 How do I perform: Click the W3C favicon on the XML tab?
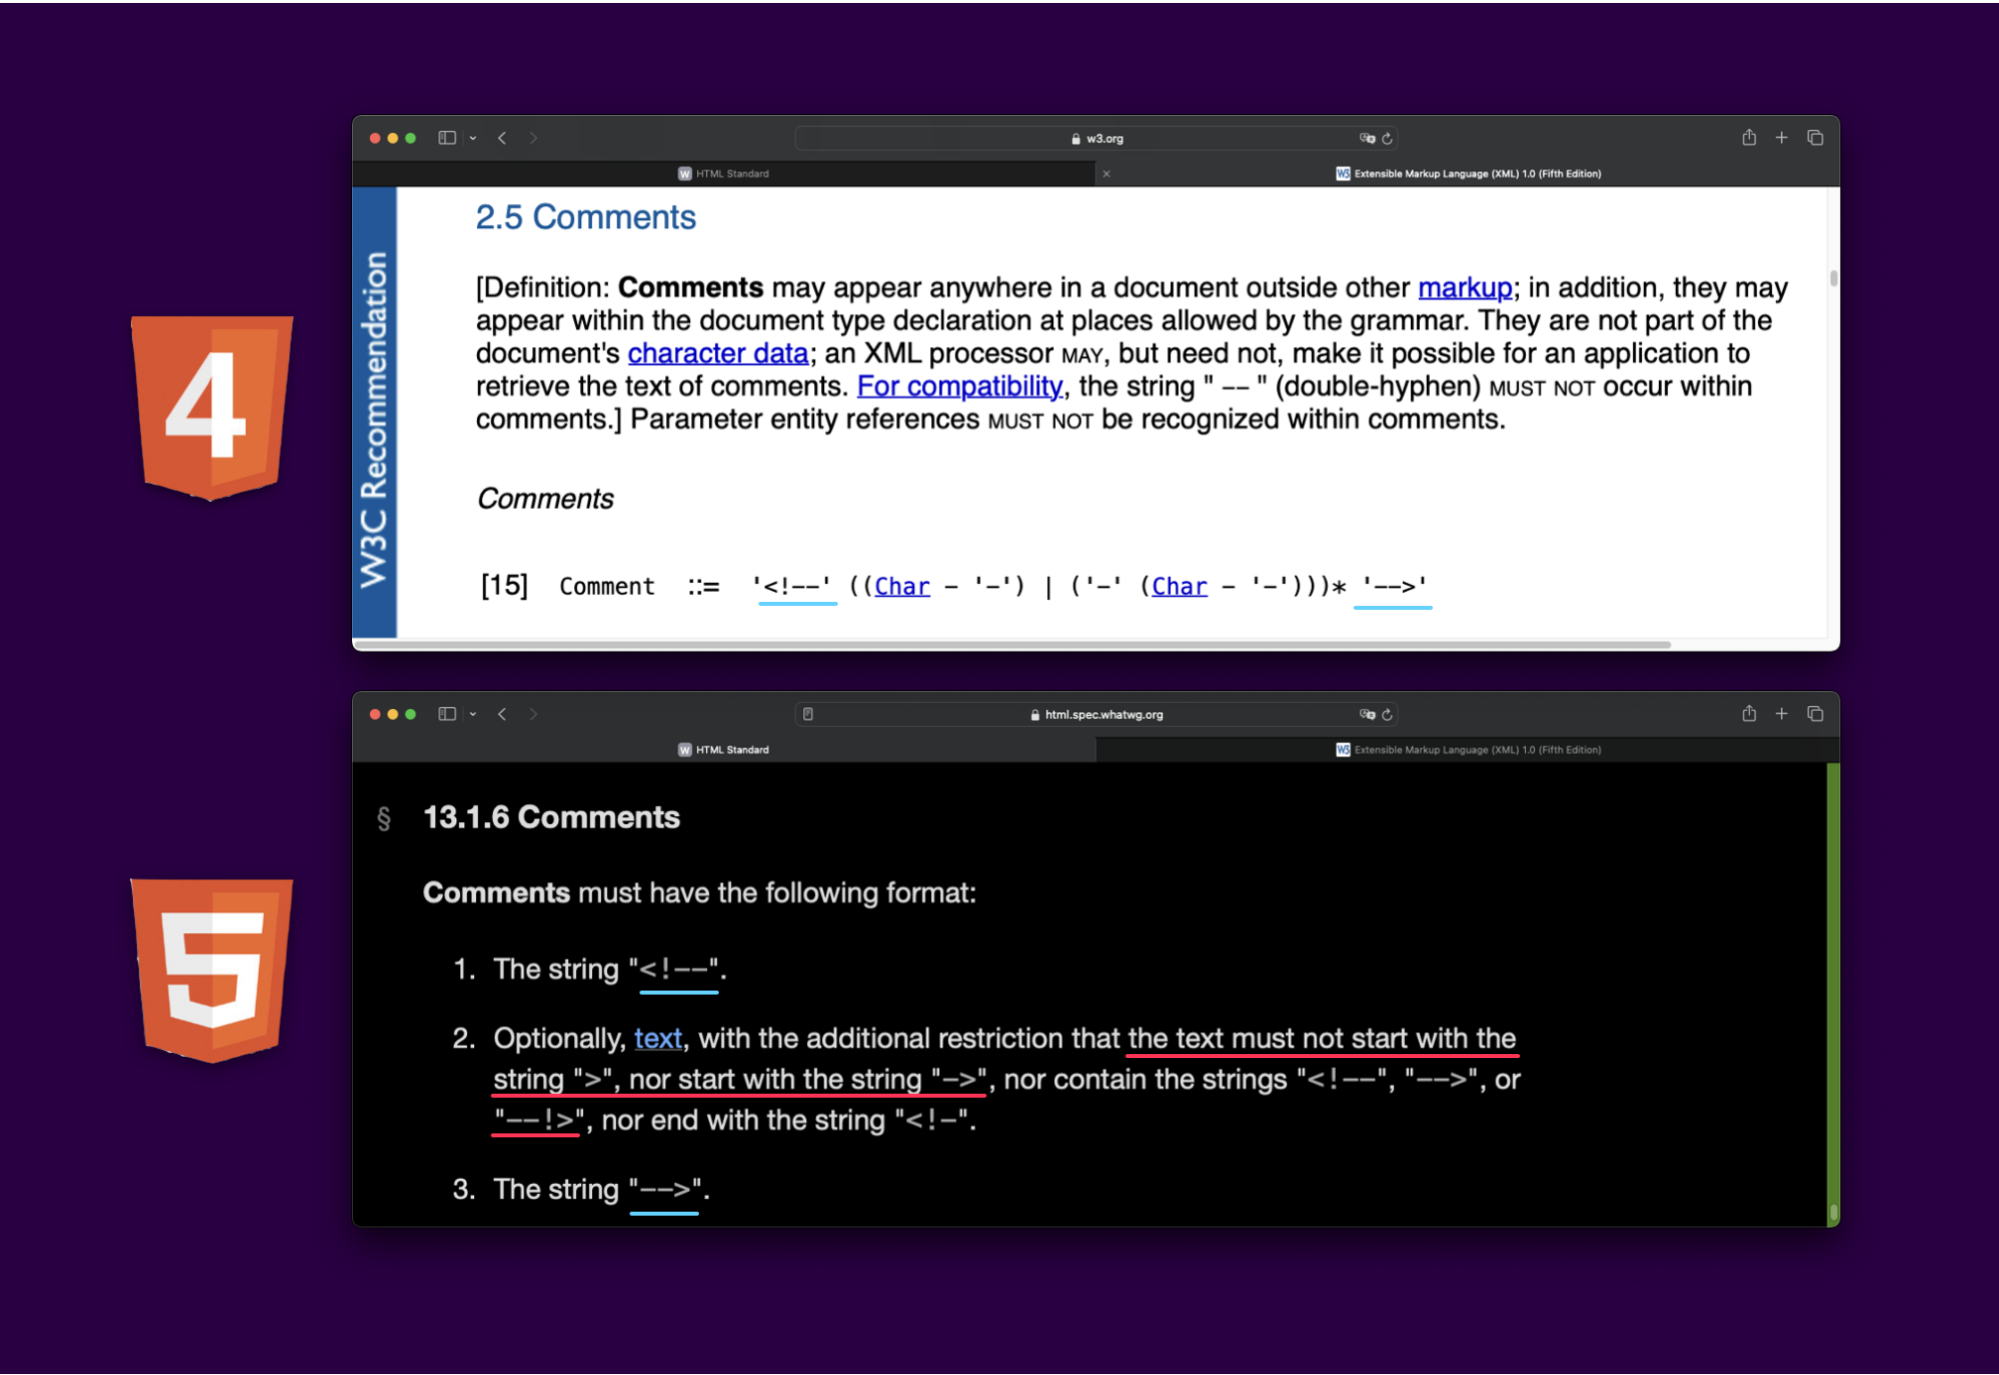point(1343,173)
